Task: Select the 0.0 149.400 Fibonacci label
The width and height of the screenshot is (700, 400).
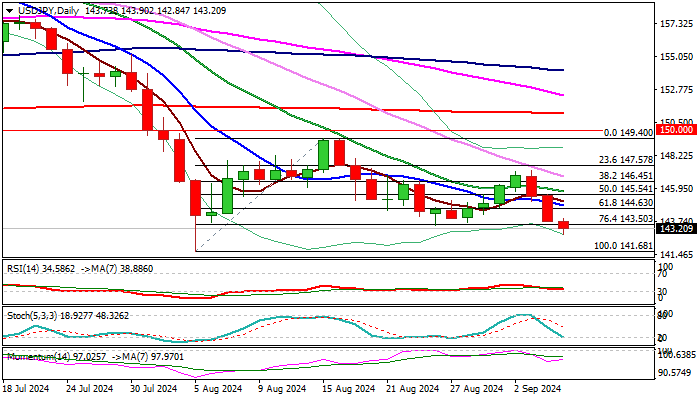Action: click(x=628, y=133)
